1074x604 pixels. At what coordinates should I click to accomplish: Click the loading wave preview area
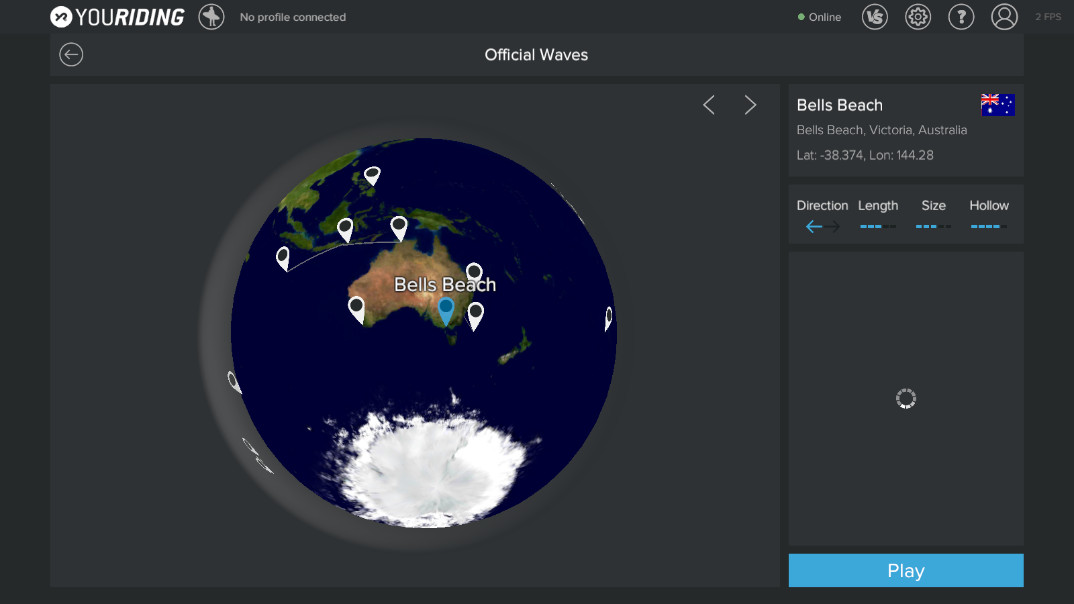(905, 399)
